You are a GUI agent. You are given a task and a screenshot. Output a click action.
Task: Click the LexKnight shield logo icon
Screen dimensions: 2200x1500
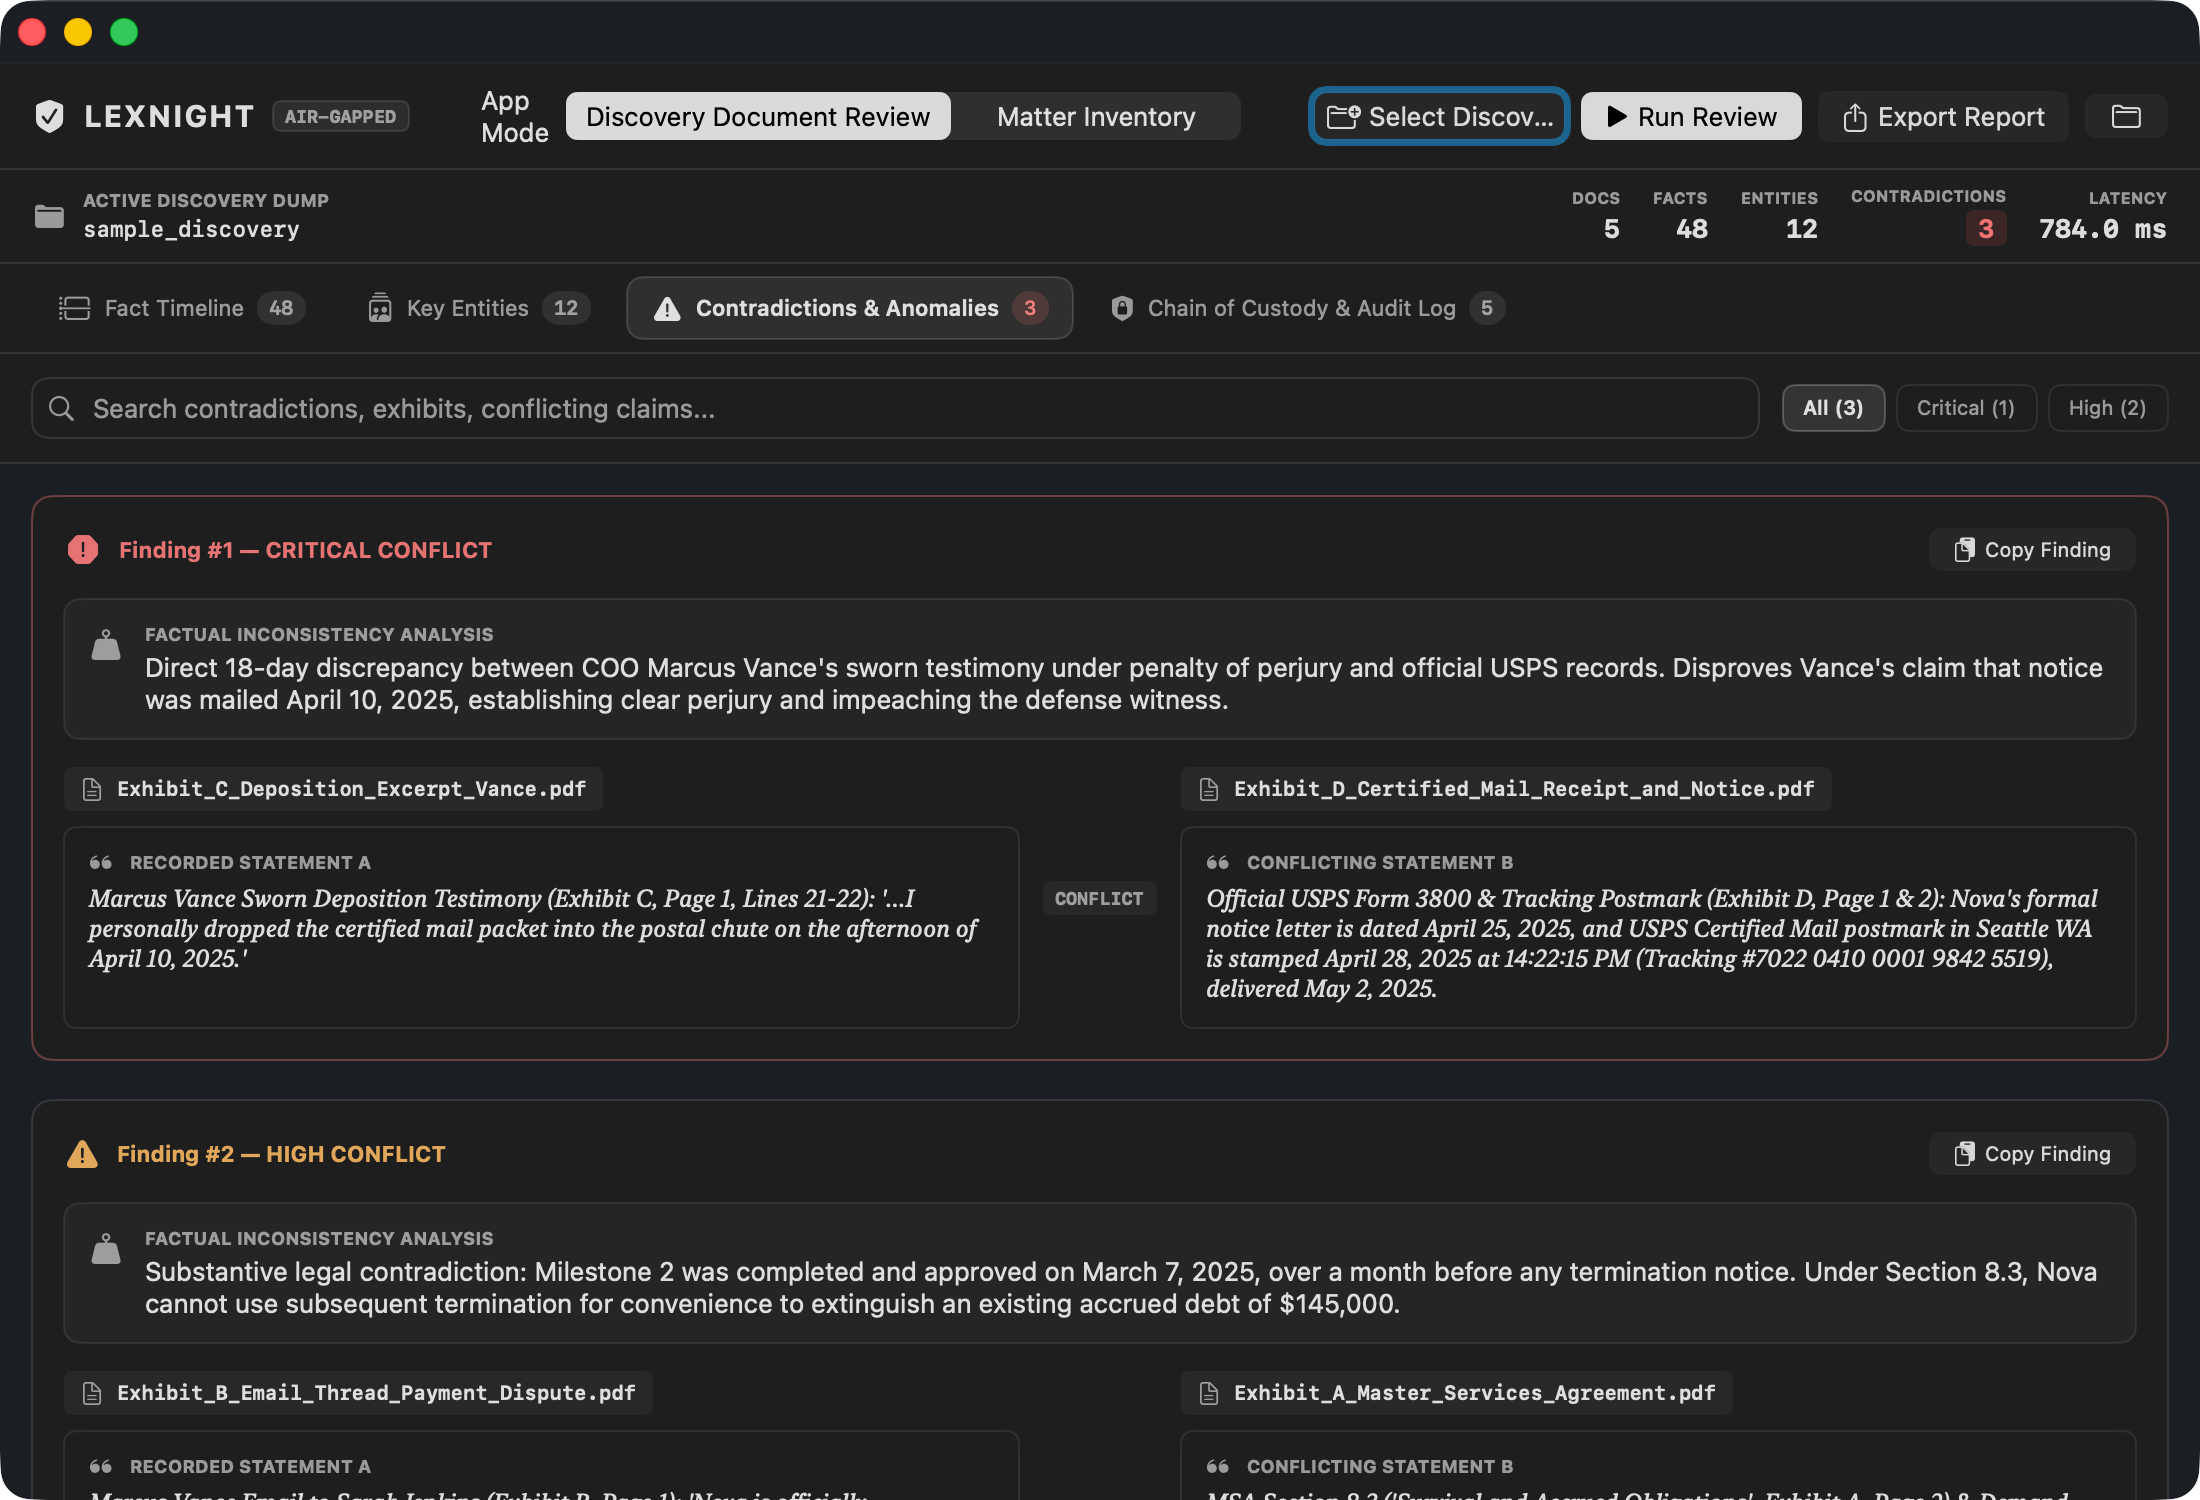(49, 117)
